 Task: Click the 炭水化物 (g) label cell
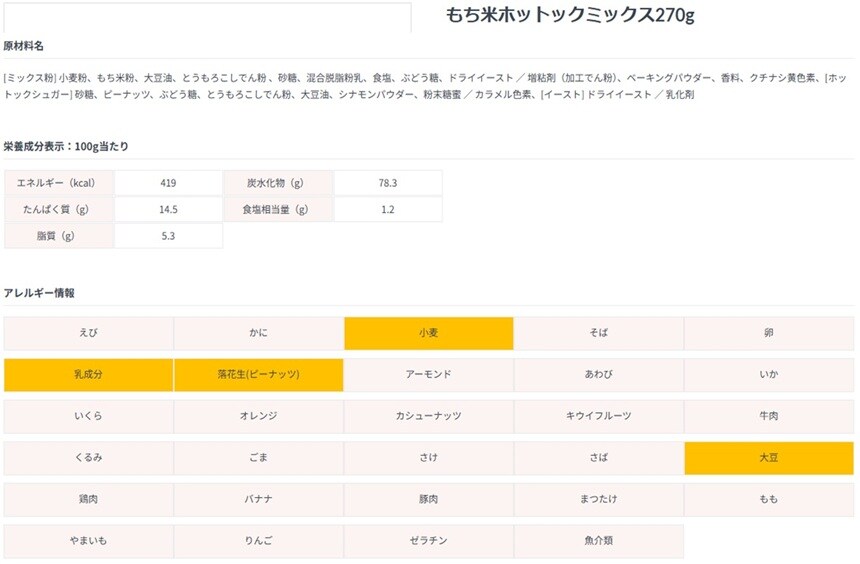coord(278,183)
